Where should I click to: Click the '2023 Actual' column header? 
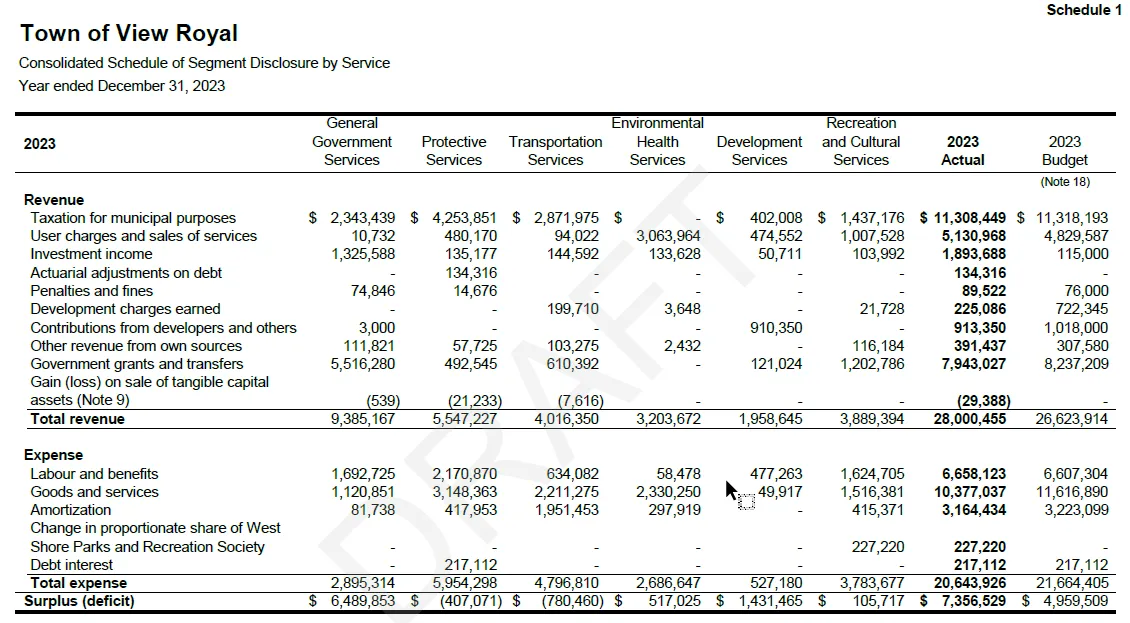(963, 151)
